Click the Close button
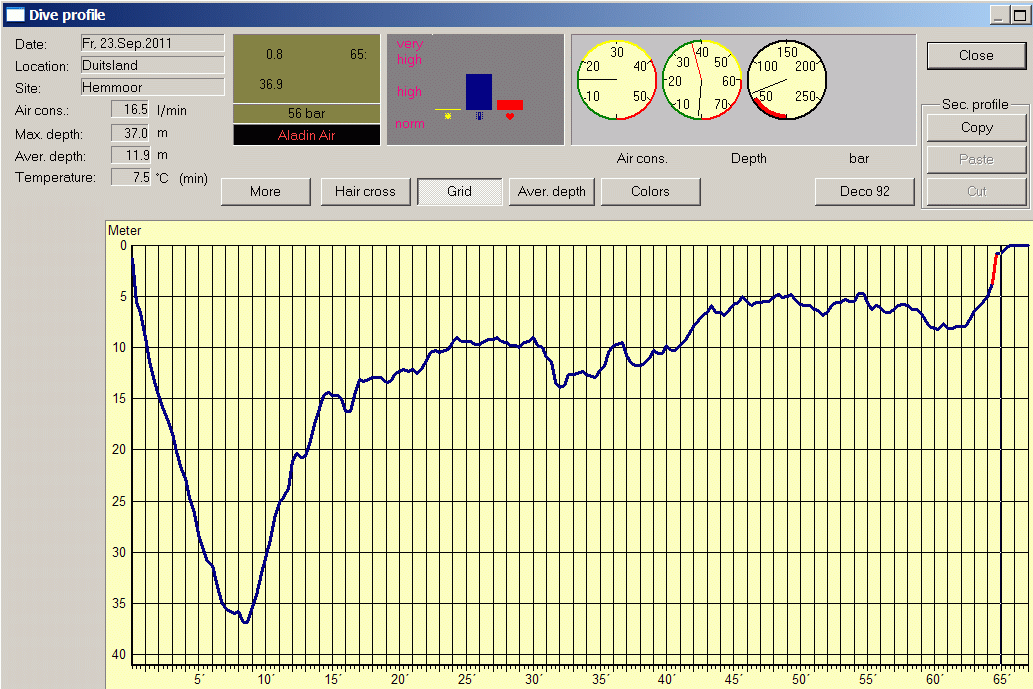This screenshot has width=1033, height=689. [976, 55]
